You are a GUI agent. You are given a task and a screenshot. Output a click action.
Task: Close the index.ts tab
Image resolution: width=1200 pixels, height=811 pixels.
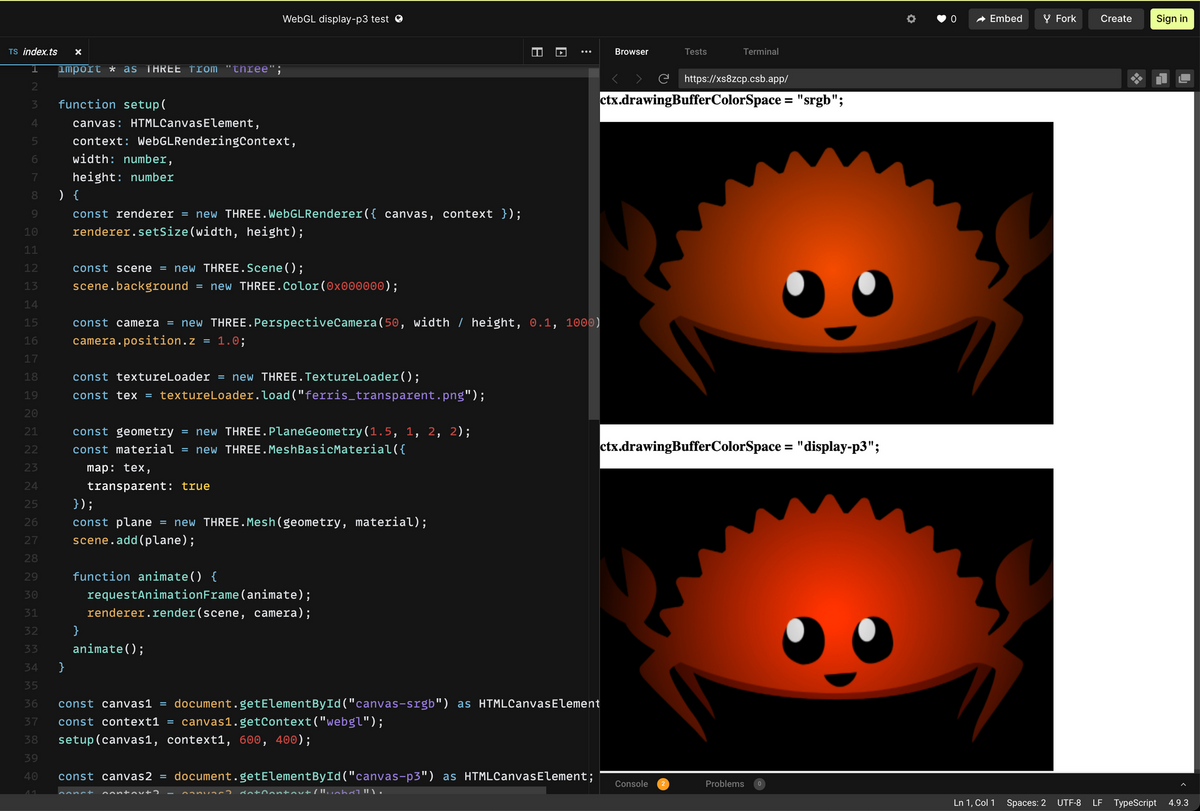point(78,51)
